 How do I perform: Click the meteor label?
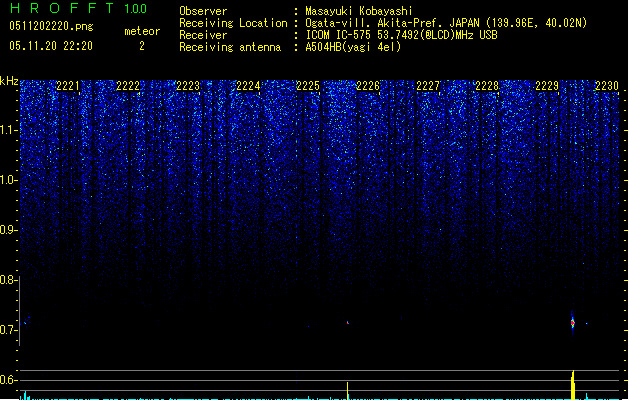point(142,31)
